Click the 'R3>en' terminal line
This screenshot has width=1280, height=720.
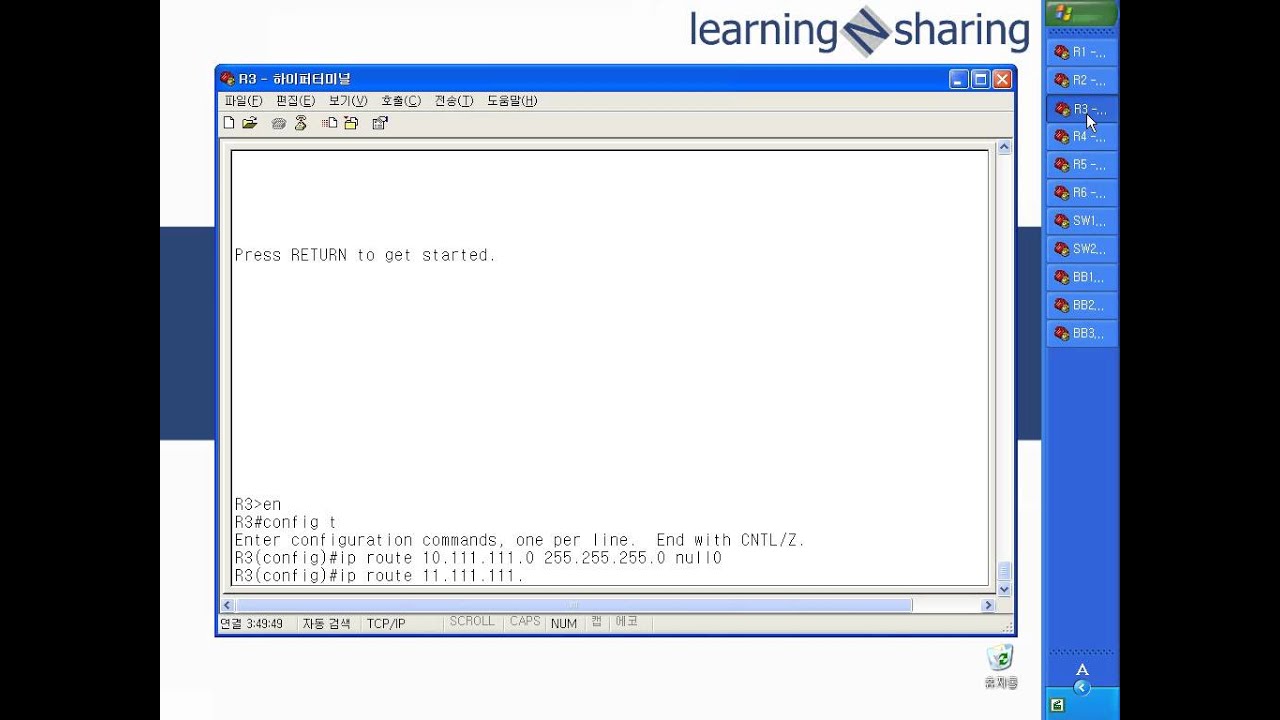[258, 504]
